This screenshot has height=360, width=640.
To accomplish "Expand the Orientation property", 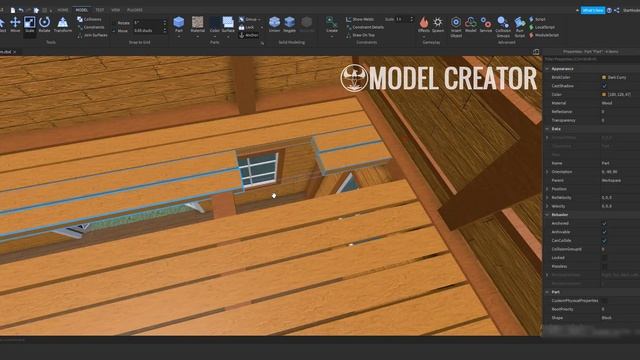I will point(547,171).
